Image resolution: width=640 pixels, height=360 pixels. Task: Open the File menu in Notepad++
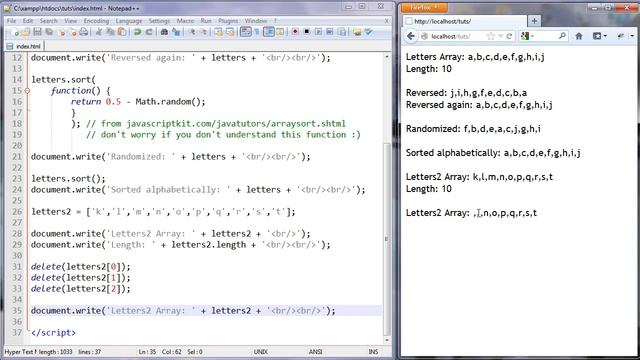click(11, 21)
